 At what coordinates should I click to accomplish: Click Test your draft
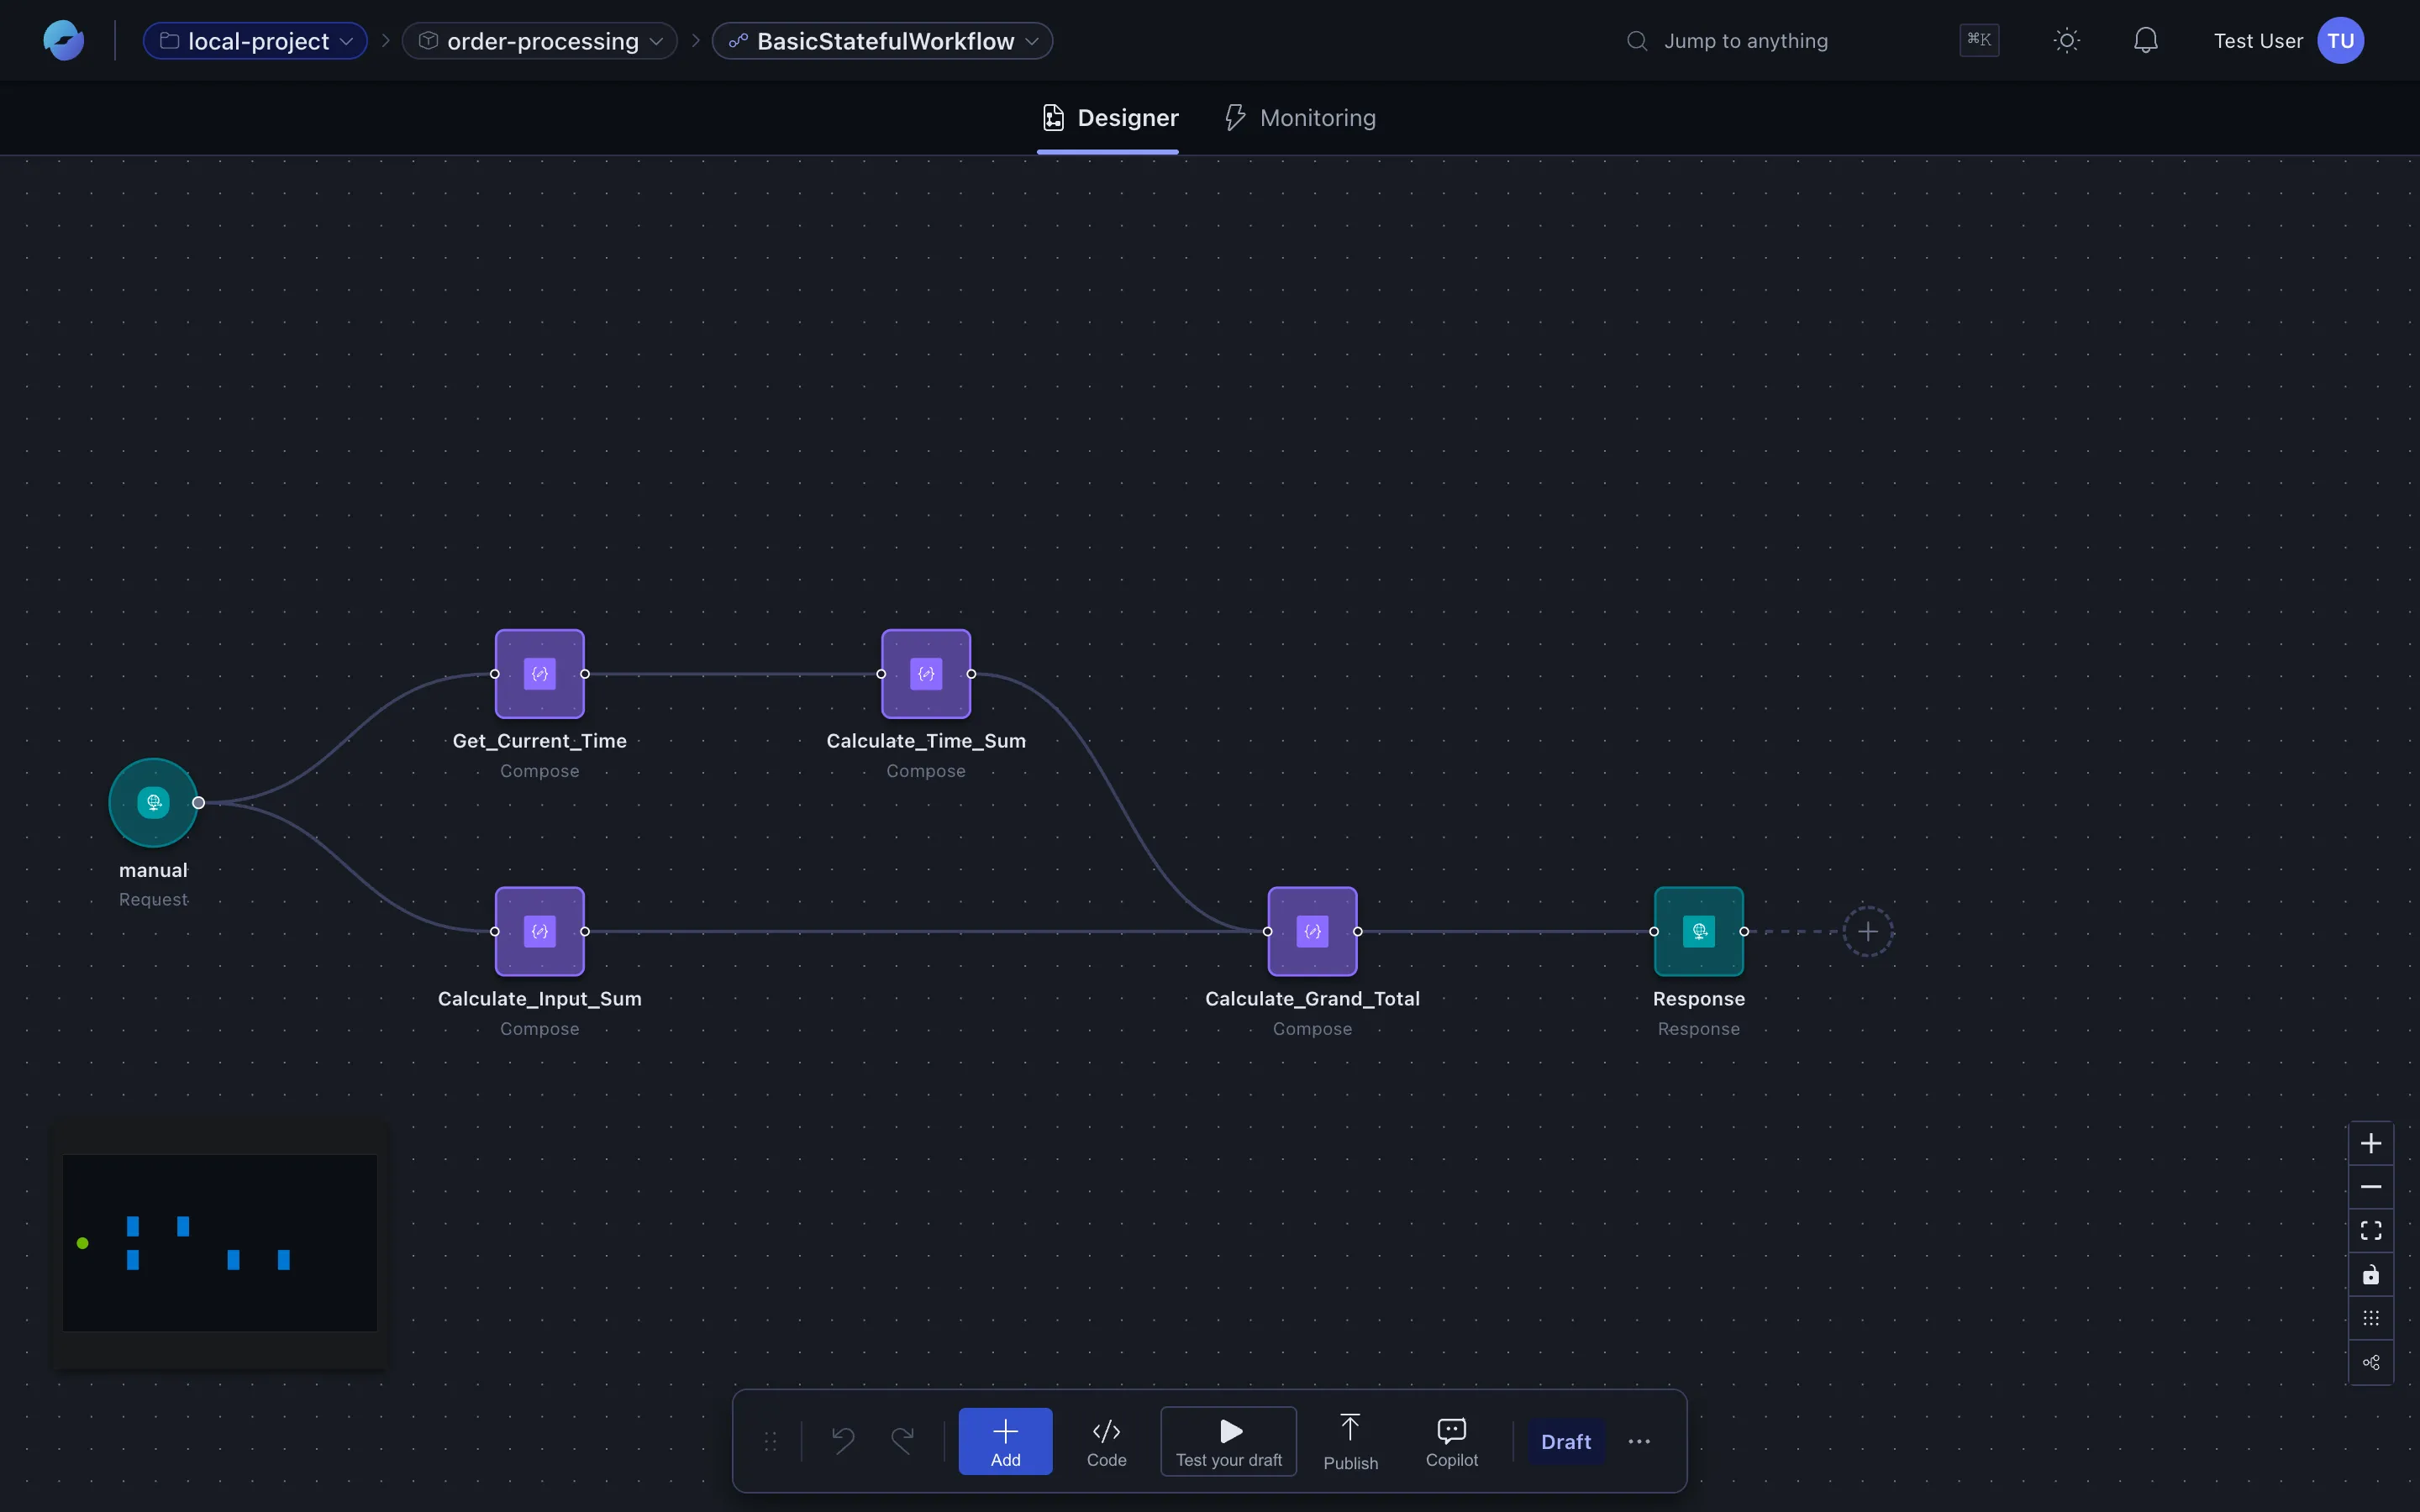pos(1229,1441)
